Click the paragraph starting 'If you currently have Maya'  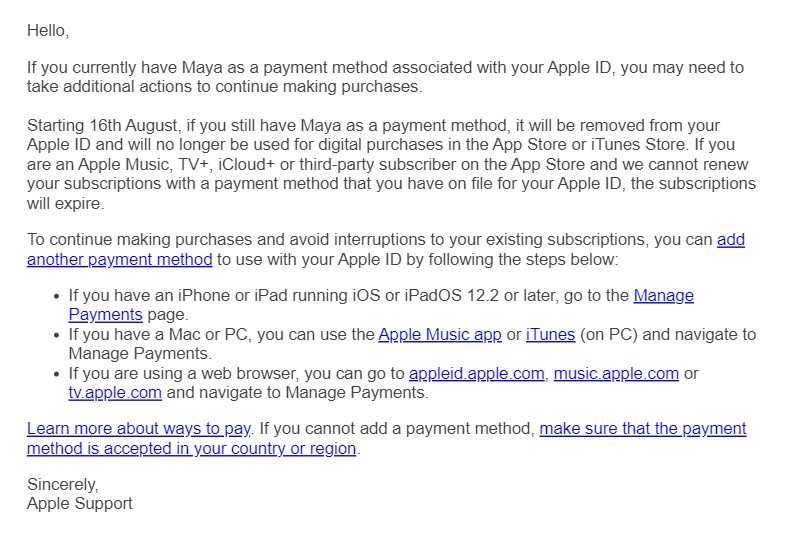385,77
